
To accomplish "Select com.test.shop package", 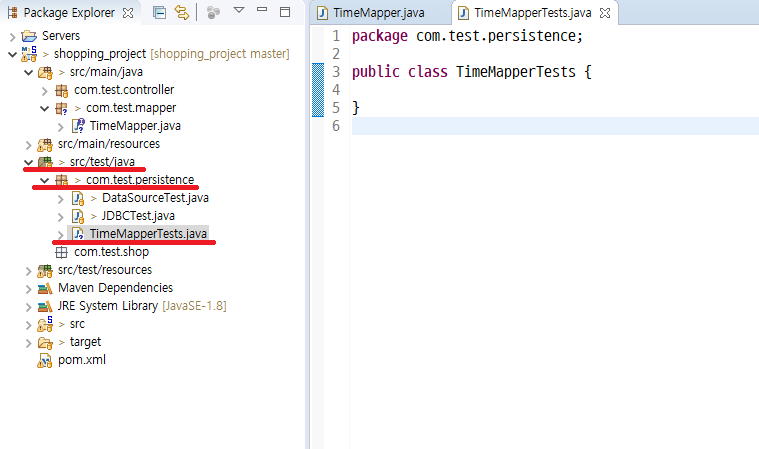I will coord(111,252).
